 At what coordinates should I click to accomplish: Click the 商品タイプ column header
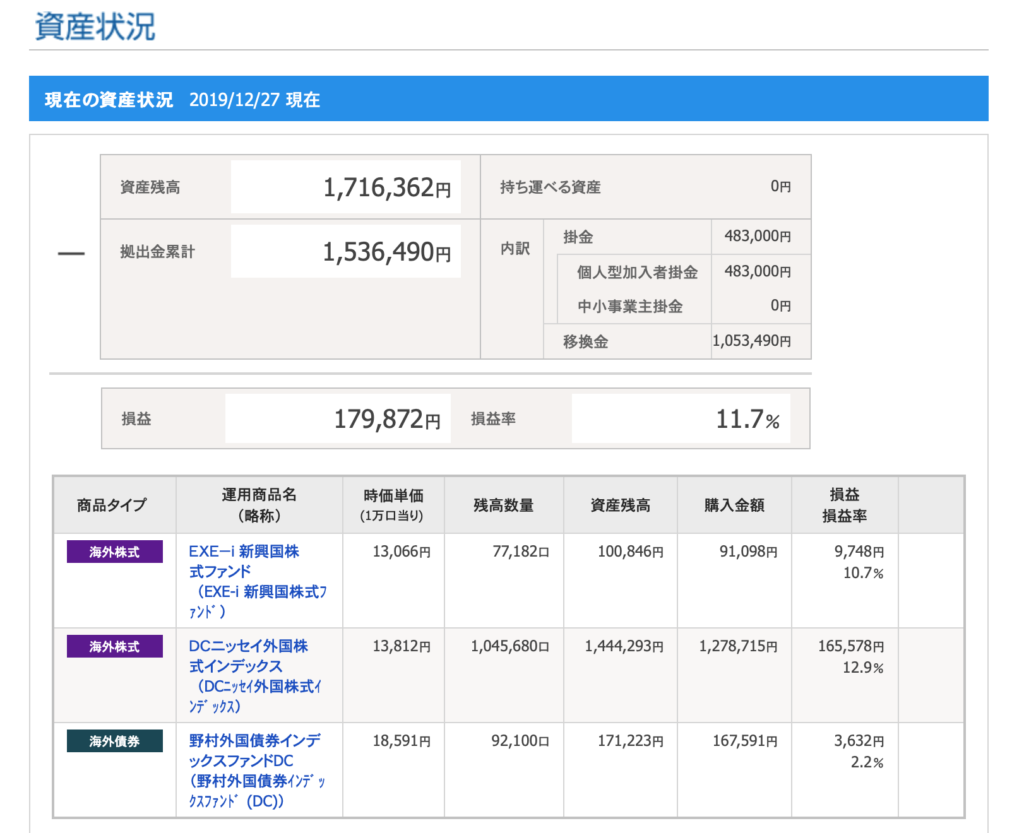coord(112,505)
